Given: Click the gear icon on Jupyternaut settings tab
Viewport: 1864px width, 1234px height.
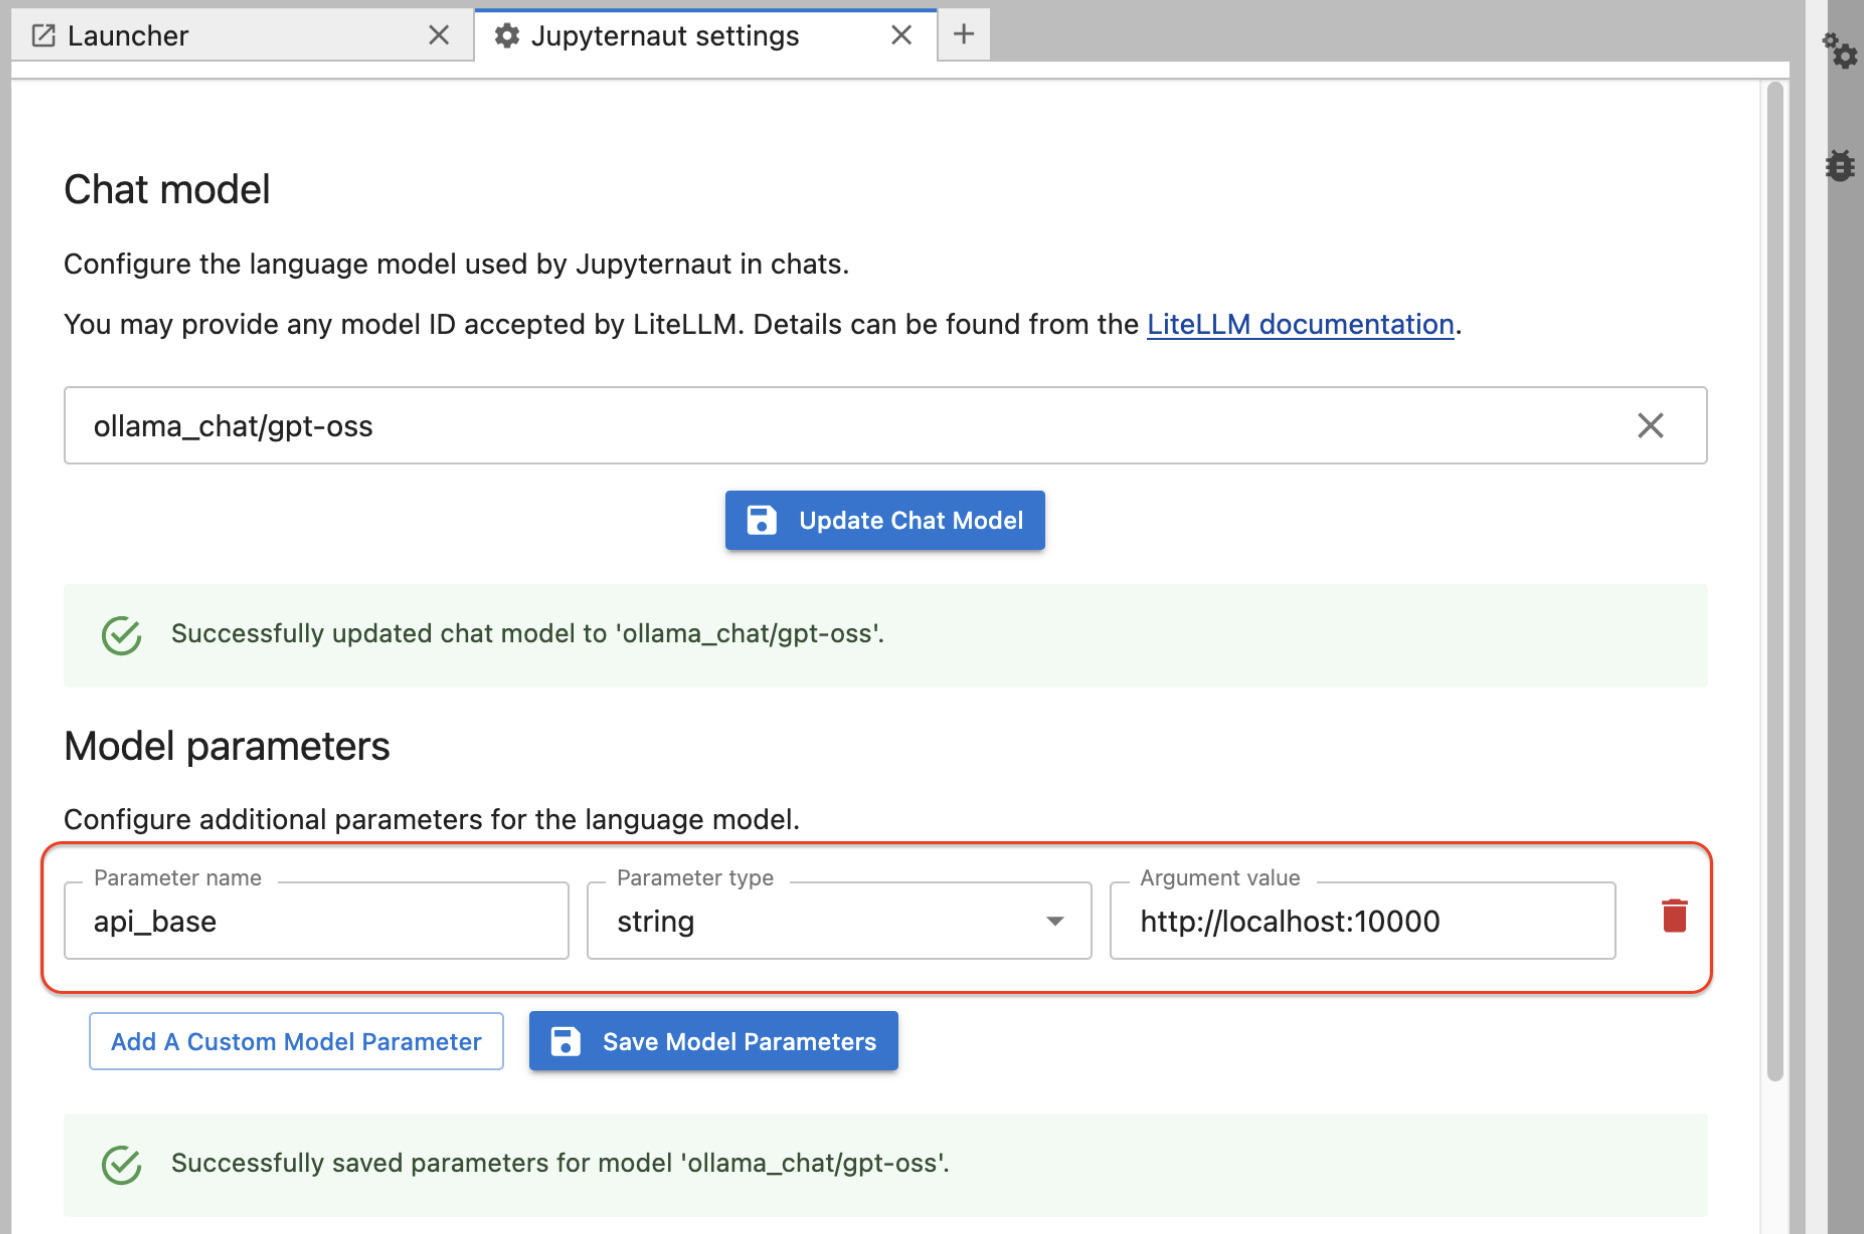Looking at the screenshot, I should 507,36.
